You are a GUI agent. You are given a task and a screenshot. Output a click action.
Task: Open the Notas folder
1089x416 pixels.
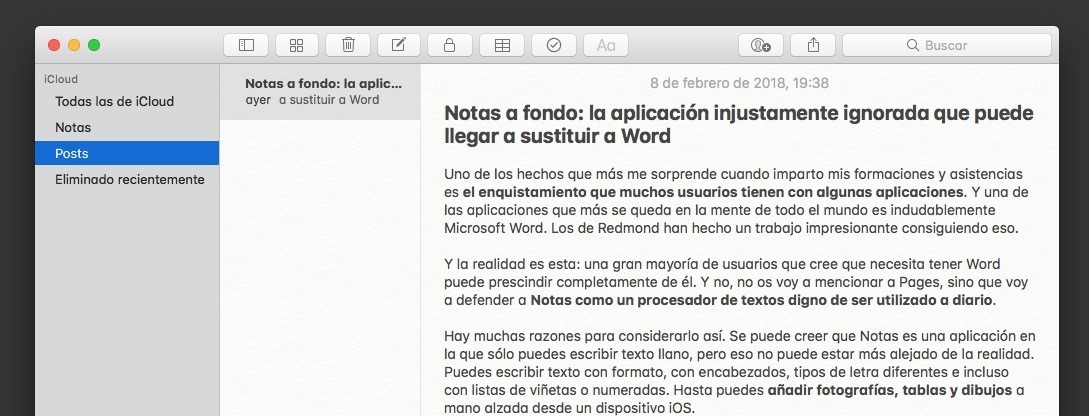pos(73,127)
